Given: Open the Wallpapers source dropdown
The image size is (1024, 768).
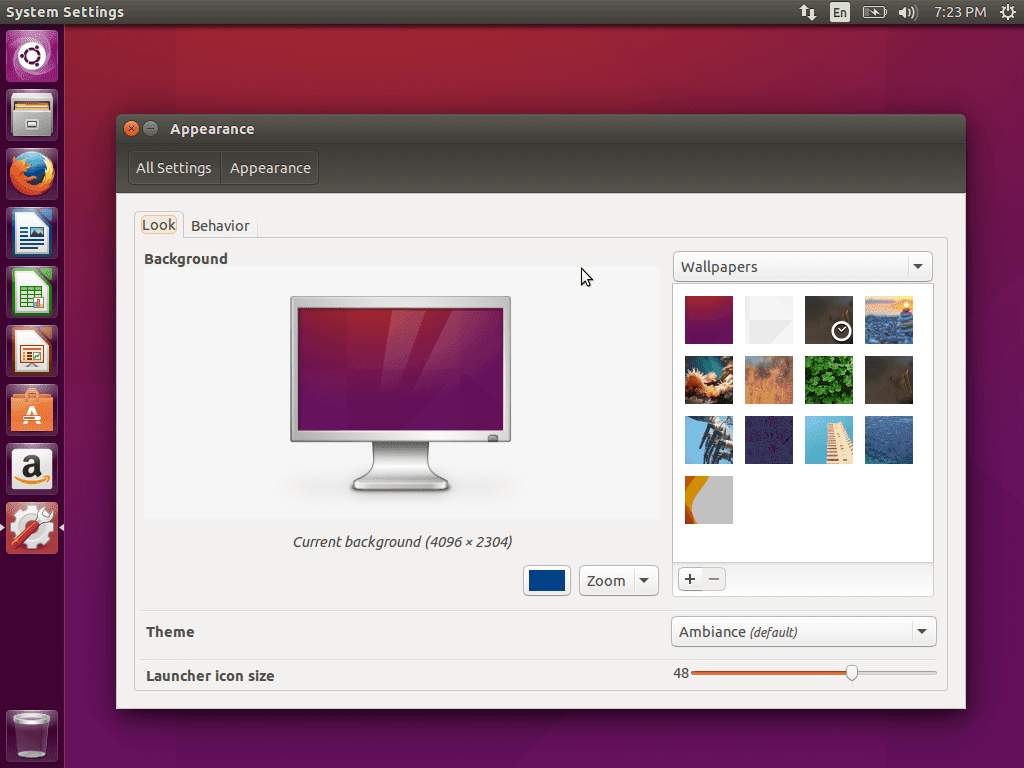Looking at the screenshot, I should (802, 266).
